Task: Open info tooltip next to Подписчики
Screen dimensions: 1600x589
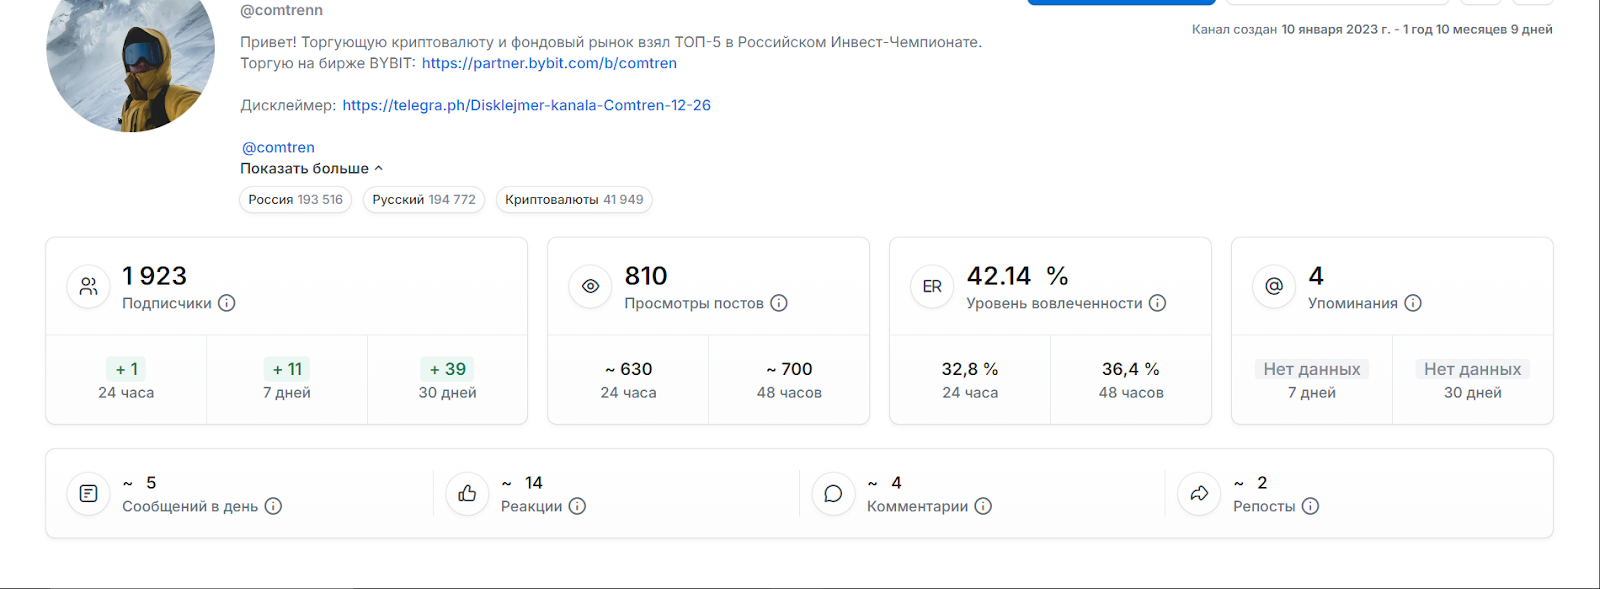Action: [227, 303]
